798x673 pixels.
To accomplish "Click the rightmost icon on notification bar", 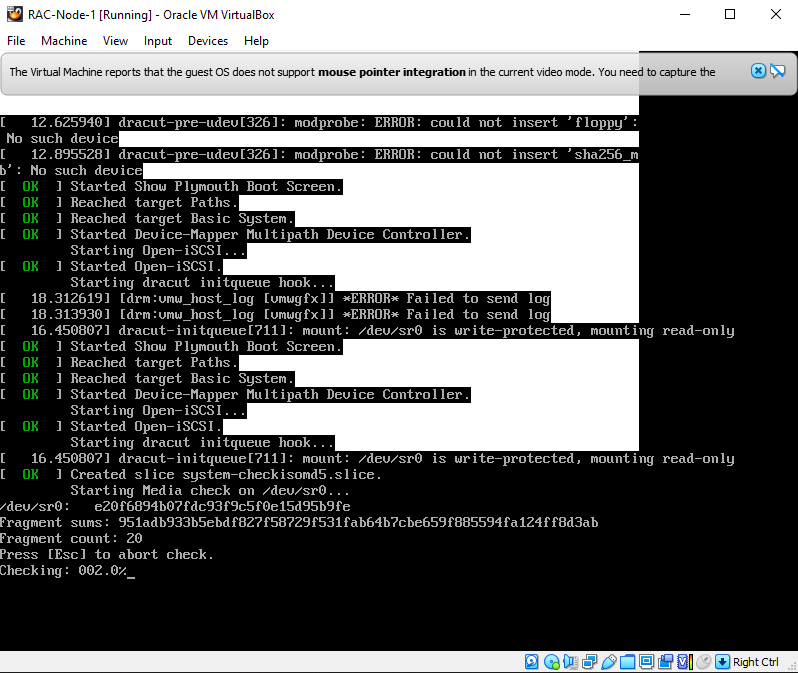I will tap(778, 71).
